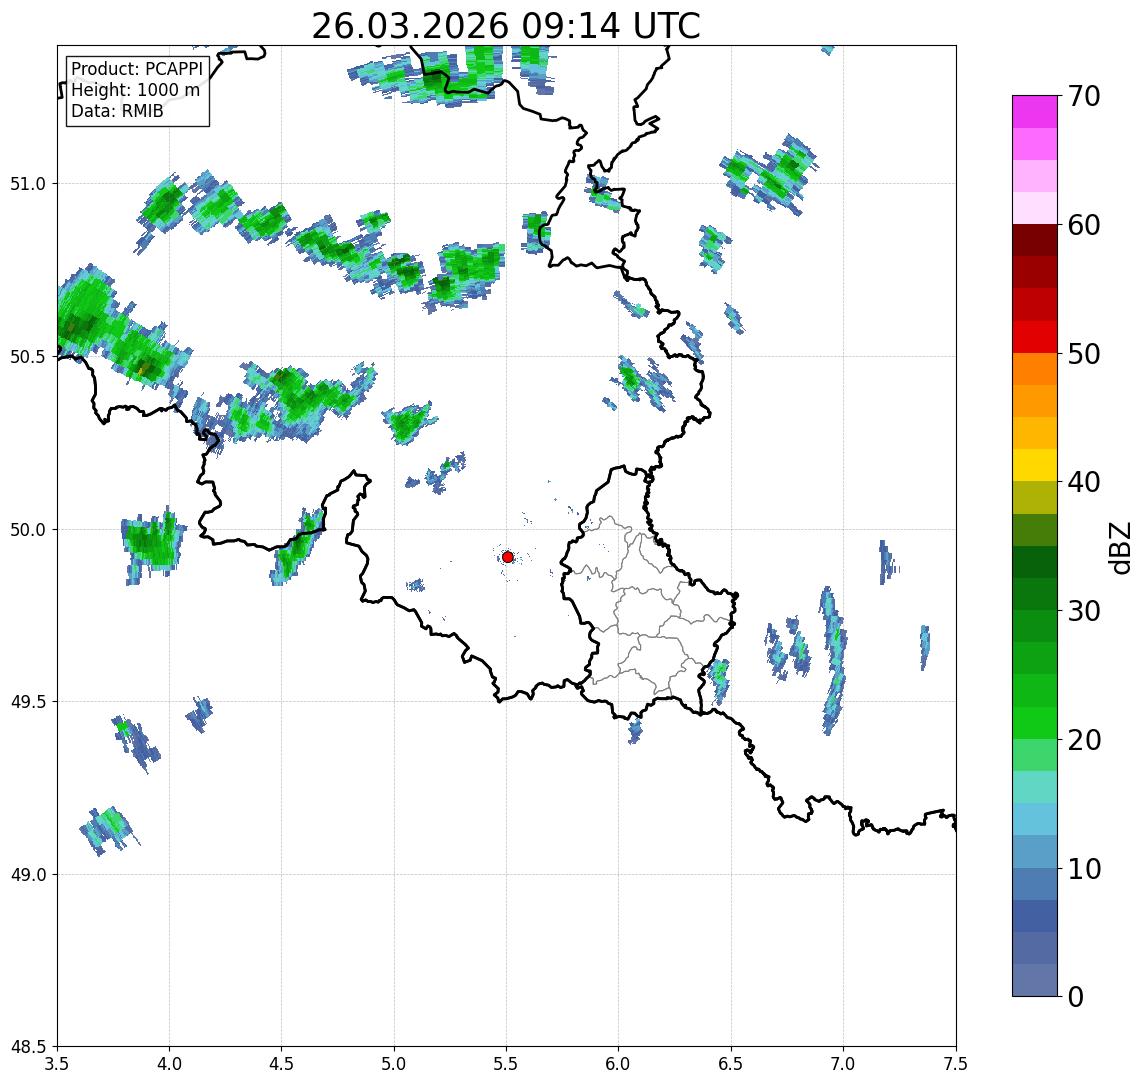Click the latitude axis label 48.5

click(x=28, y=1046)
